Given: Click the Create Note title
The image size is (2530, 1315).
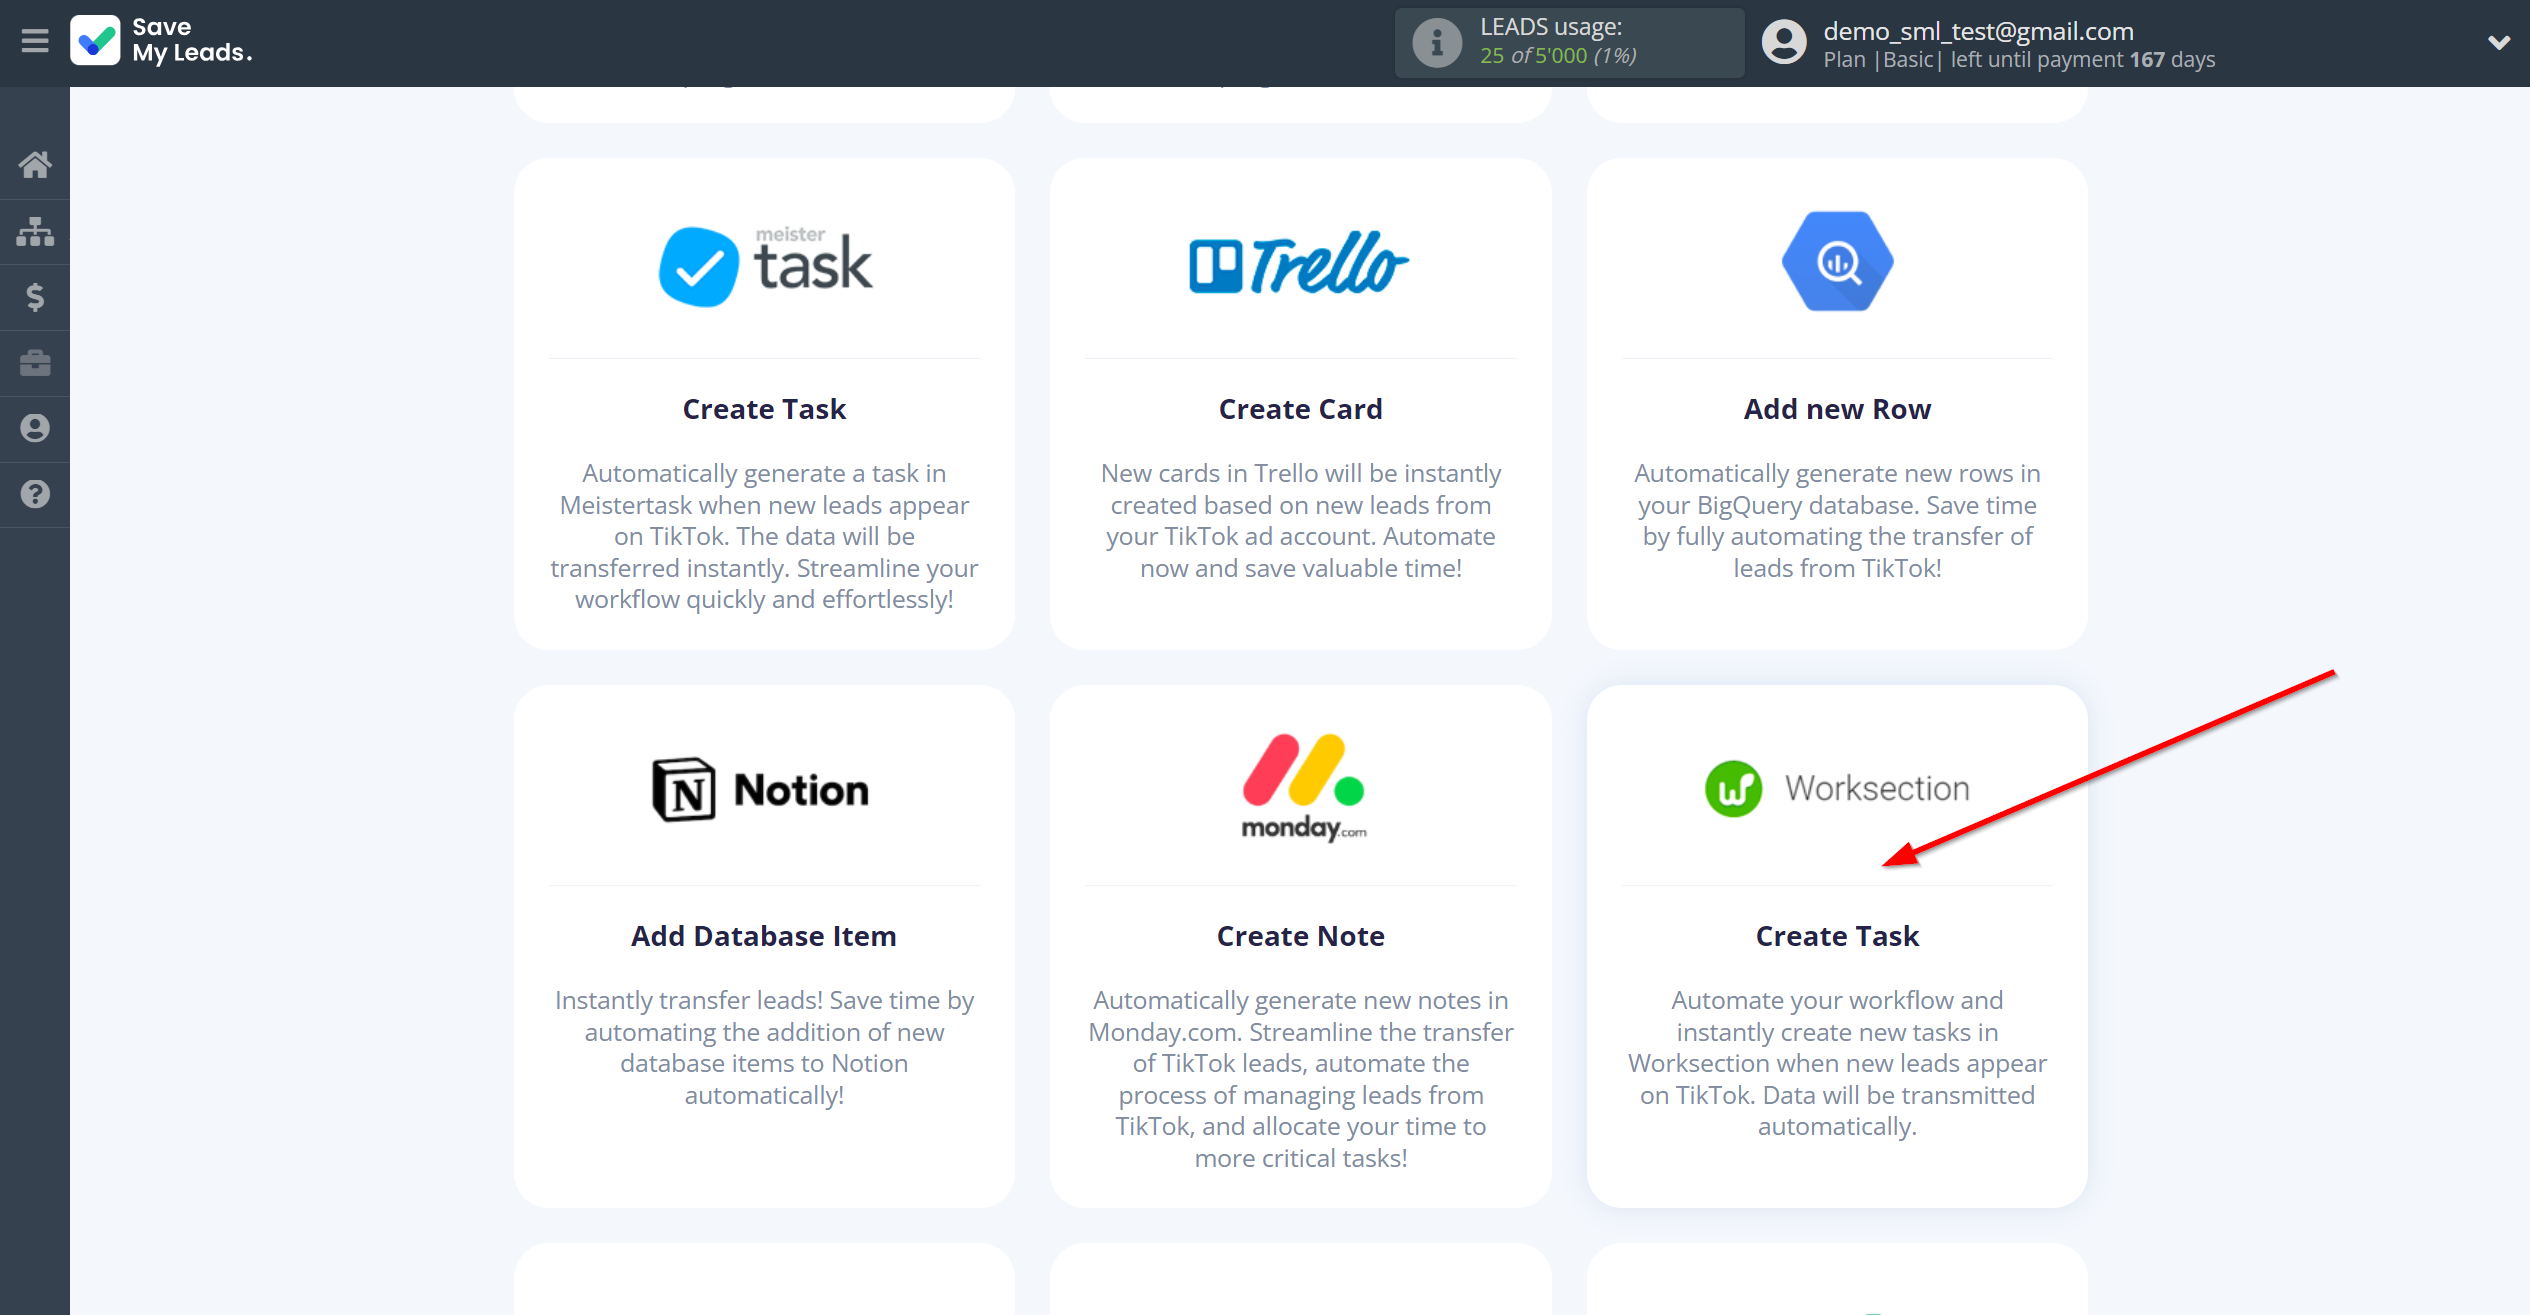Looking at the screenshot, I should coord(1300,936).
